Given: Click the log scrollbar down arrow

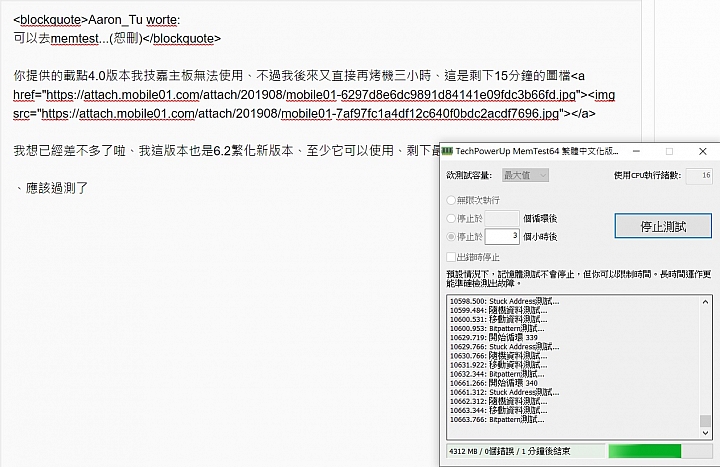Looking at the screenshot, I should [705, 433].
